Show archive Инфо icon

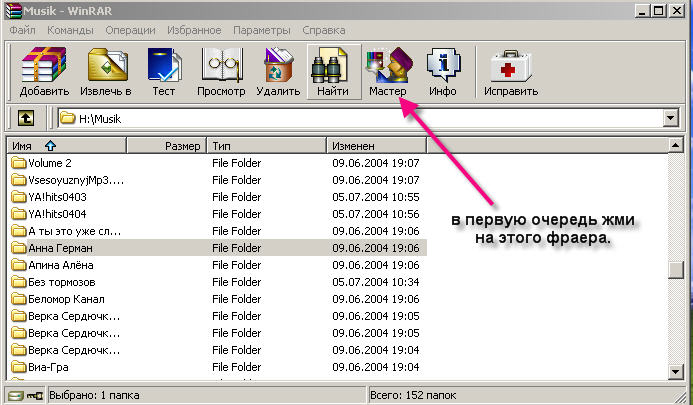(443, 65)
